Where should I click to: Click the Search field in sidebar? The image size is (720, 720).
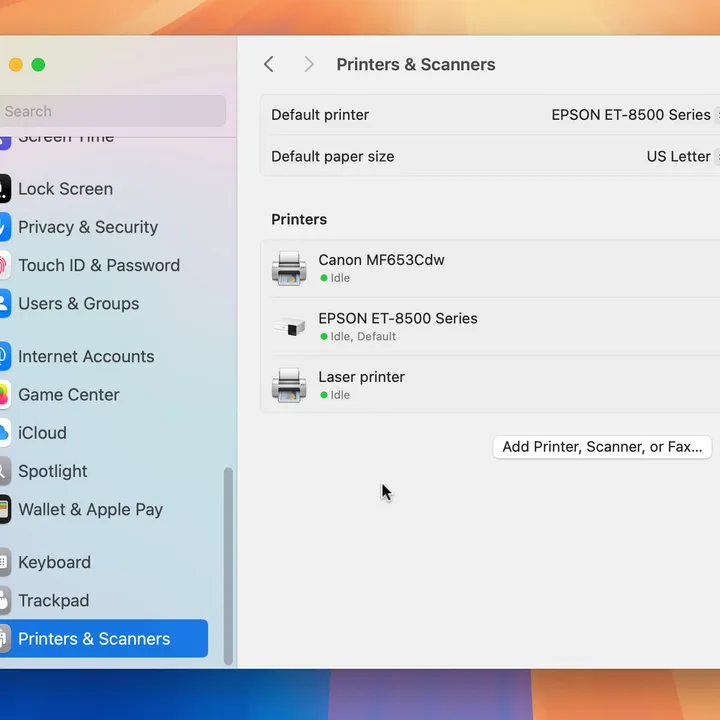coord(113,111)
